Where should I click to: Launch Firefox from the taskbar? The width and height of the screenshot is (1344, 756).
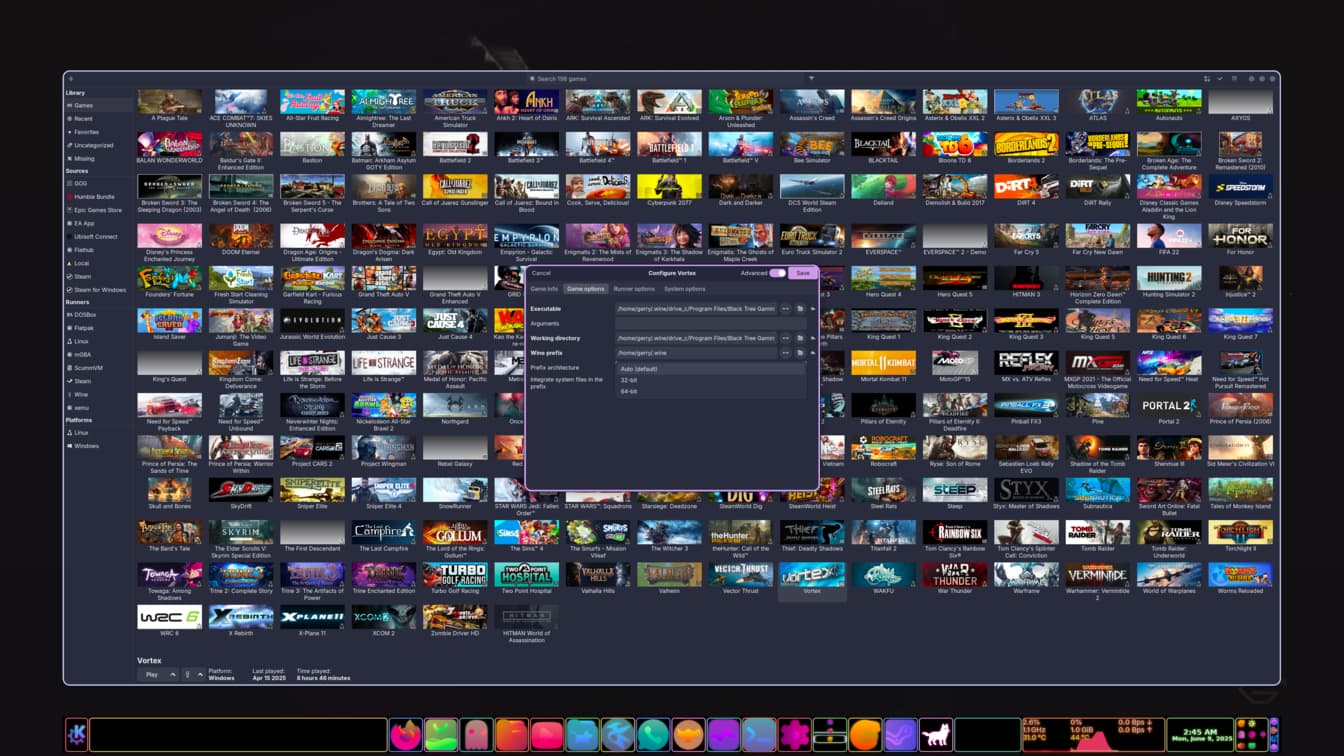[405, 735]
